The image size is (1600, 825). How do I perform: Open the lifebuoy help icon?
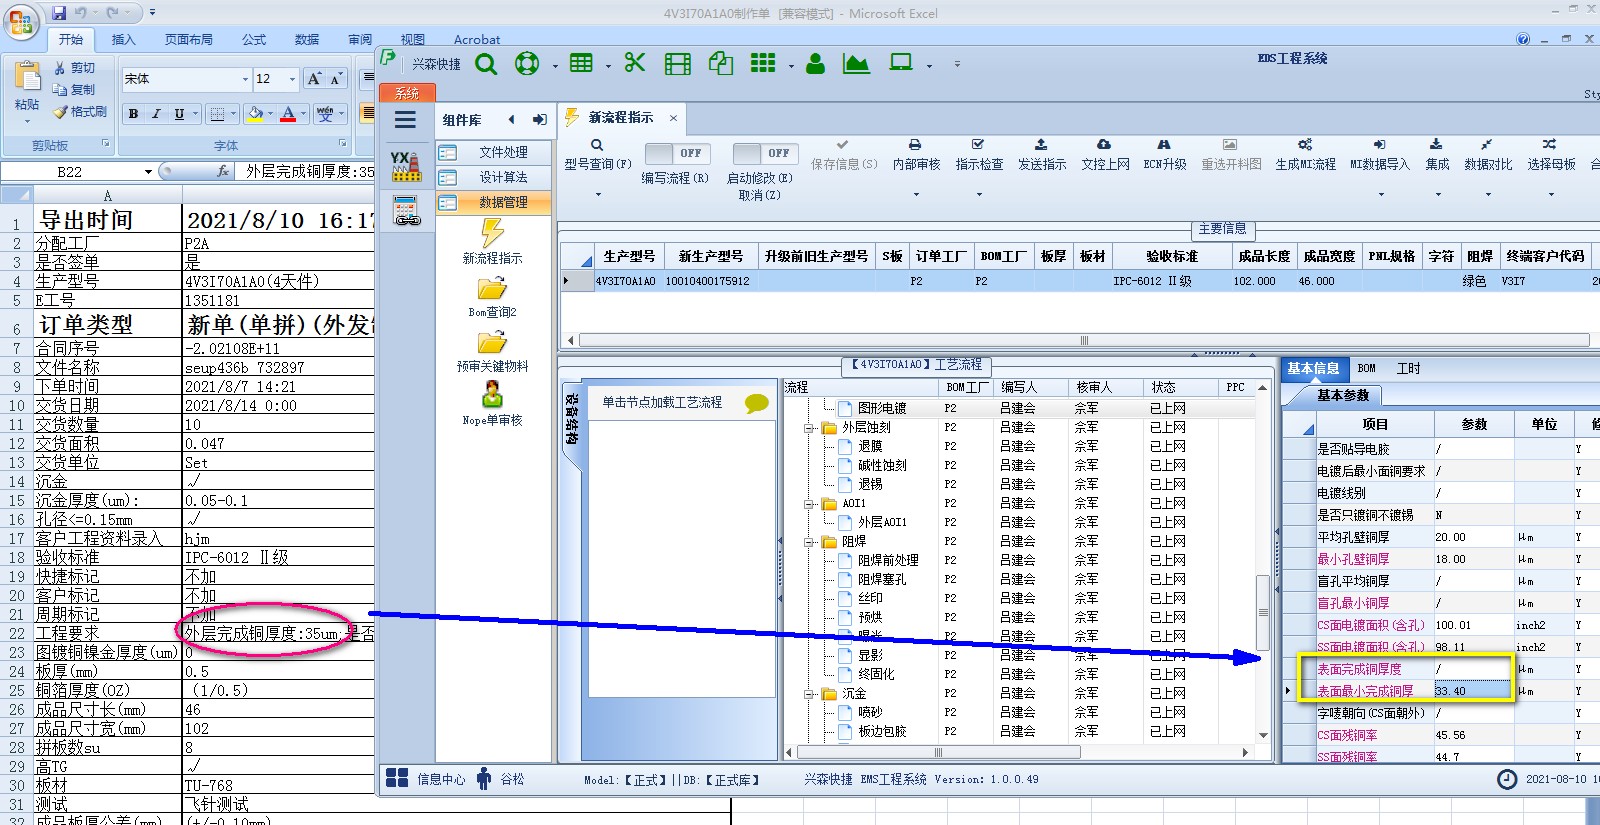[527, 64]
